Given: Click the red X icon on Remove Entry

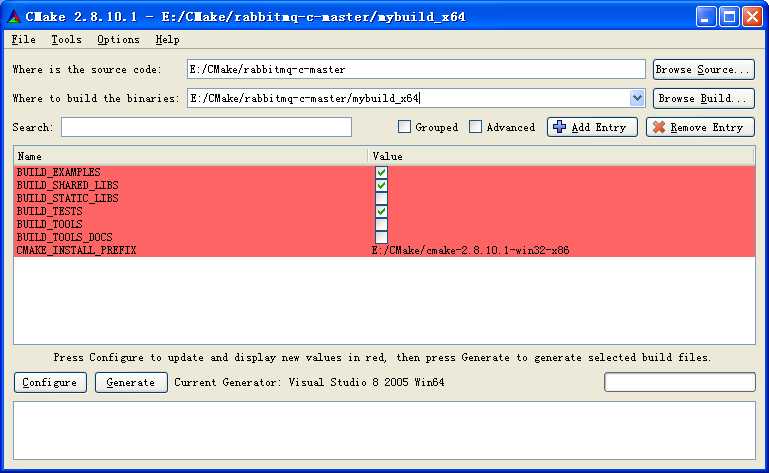Looking at the screenshot, I should 659,127.
